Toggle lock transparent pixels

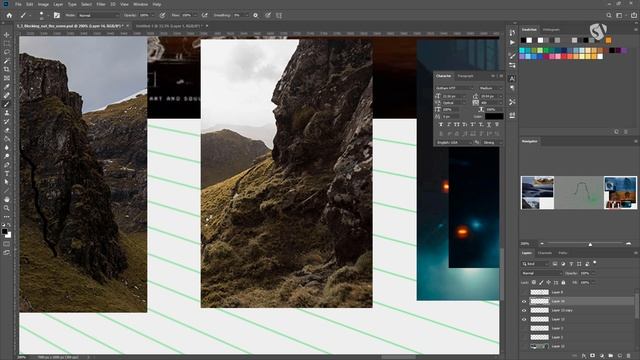click(534, 282)
